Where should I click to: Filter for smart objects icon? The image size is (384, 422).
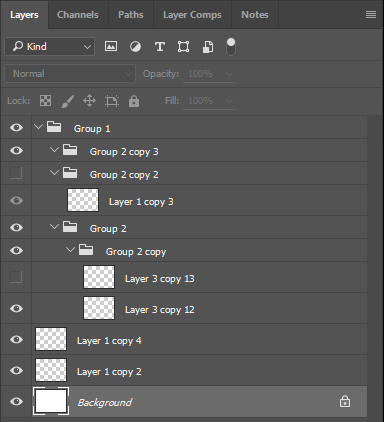coord(208,47)
